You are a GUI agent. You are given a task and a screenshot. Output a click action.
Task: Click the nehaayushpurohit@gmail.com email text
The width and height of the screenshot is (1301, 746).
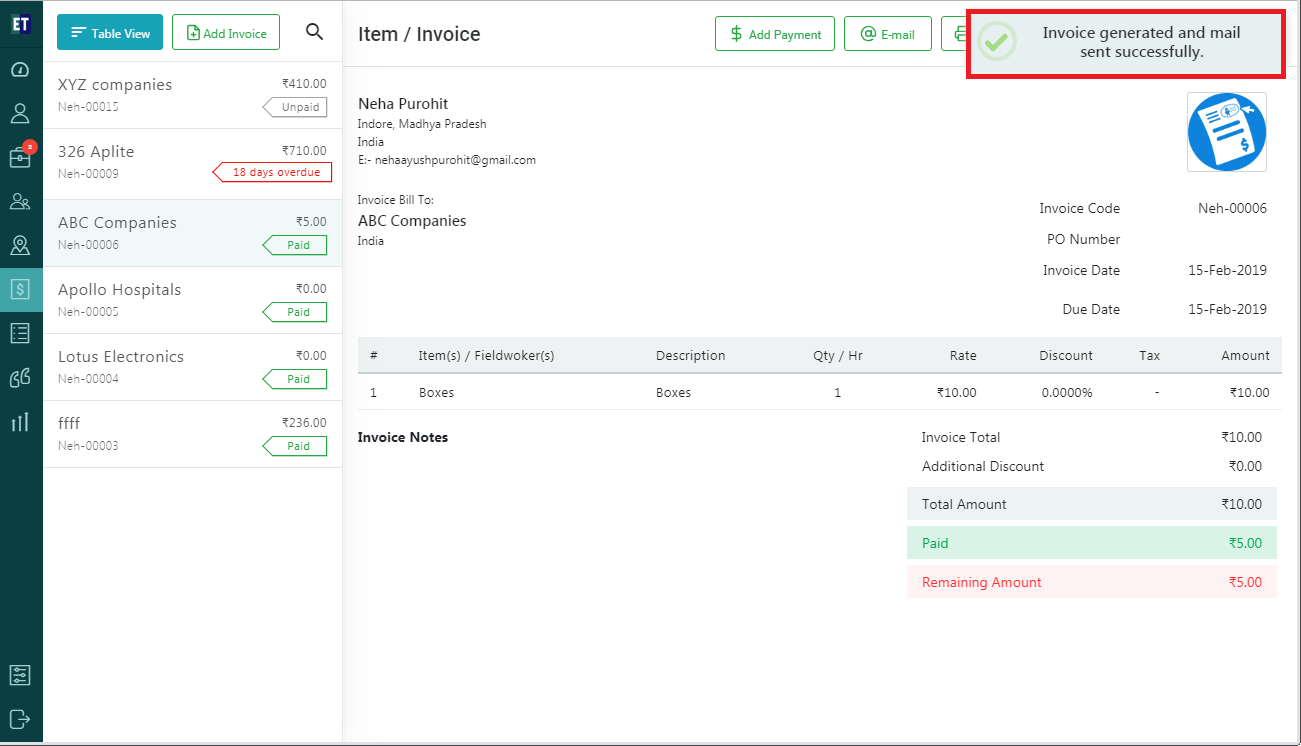[x=455, y=160]
